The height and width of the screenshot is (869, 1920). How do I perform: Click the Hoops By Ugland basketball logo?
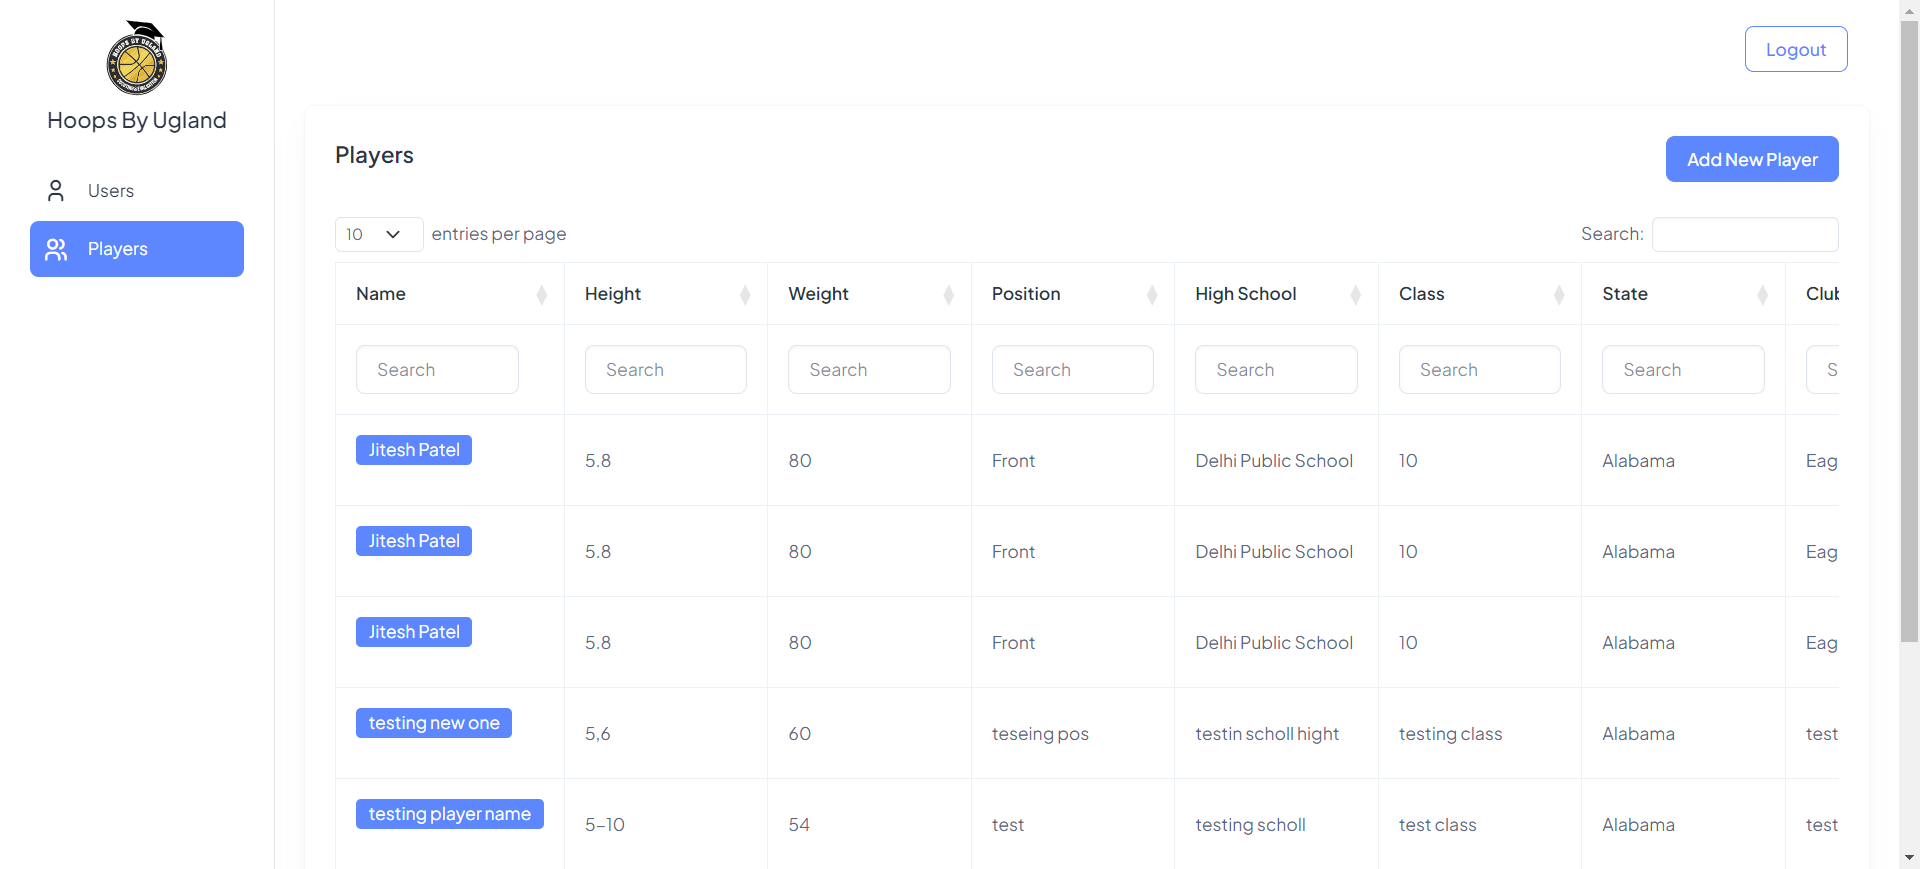137,58
